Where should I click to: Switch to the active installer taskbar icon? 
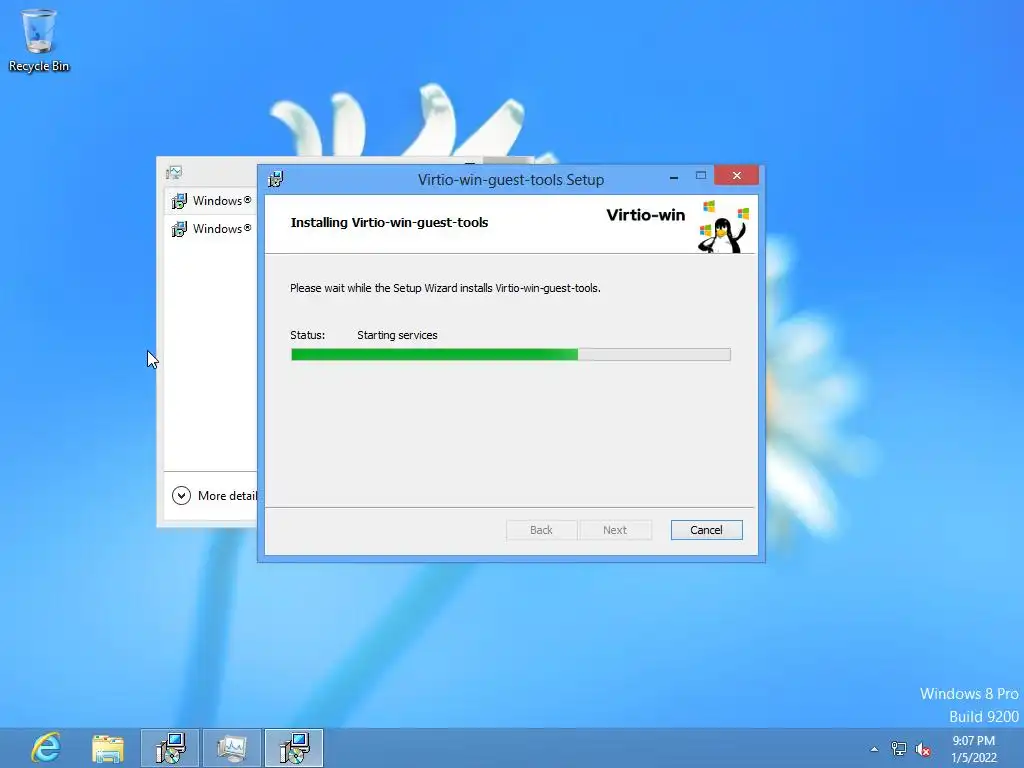[x=294, y=748]
